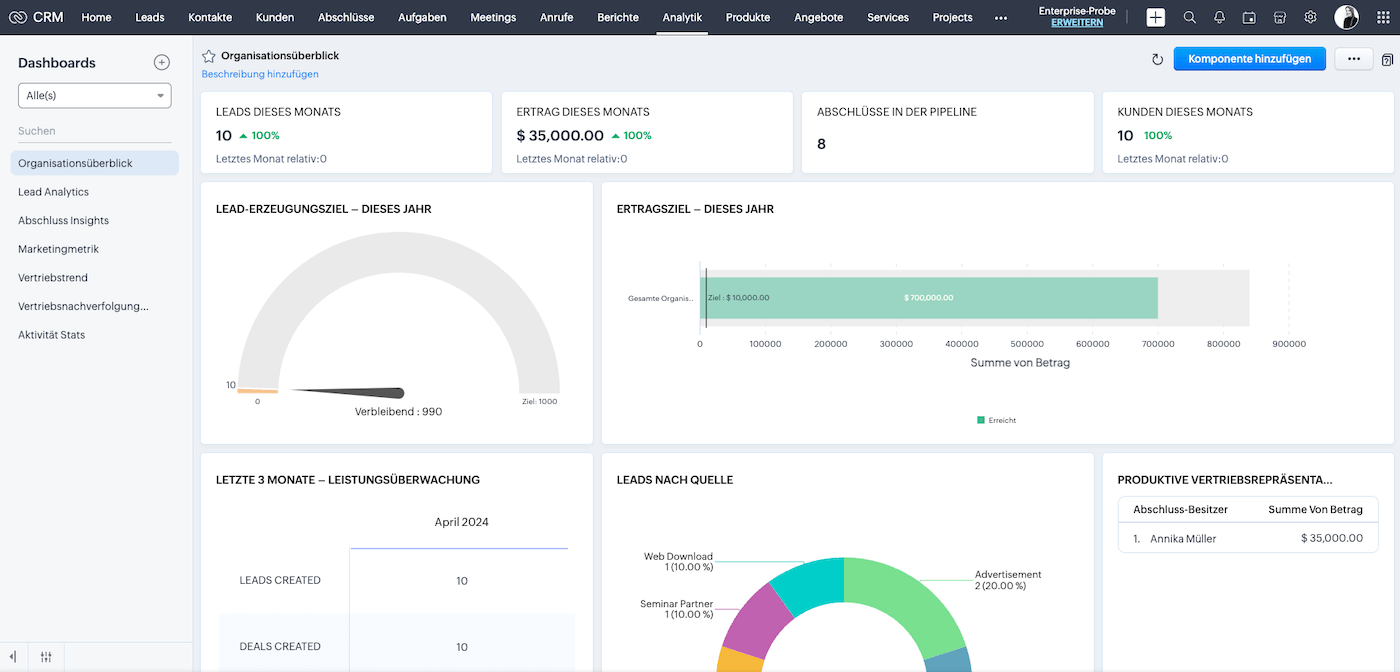Add a new dashboard with plus circle
The image size is (1400, 672).
[x=162, y=62]
